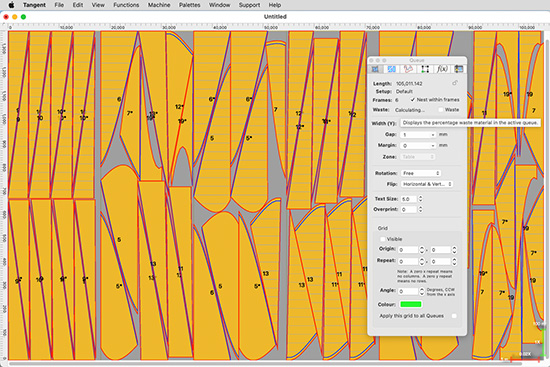
Task: Open the Machine menu
Action: coord(159,5)
